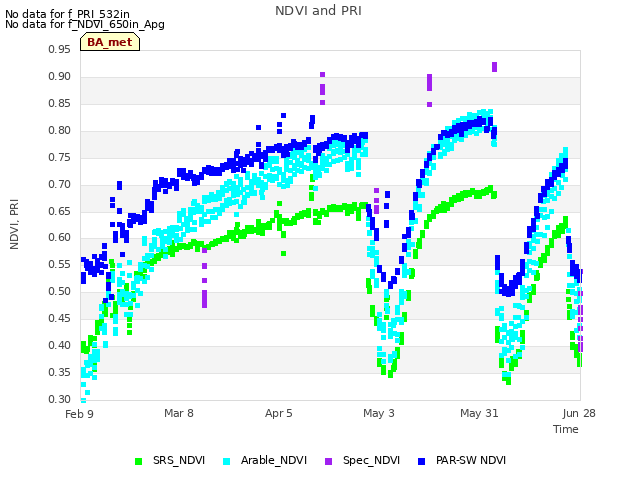Click the 0.40 y-axis tick label

[x=60, y=345]
